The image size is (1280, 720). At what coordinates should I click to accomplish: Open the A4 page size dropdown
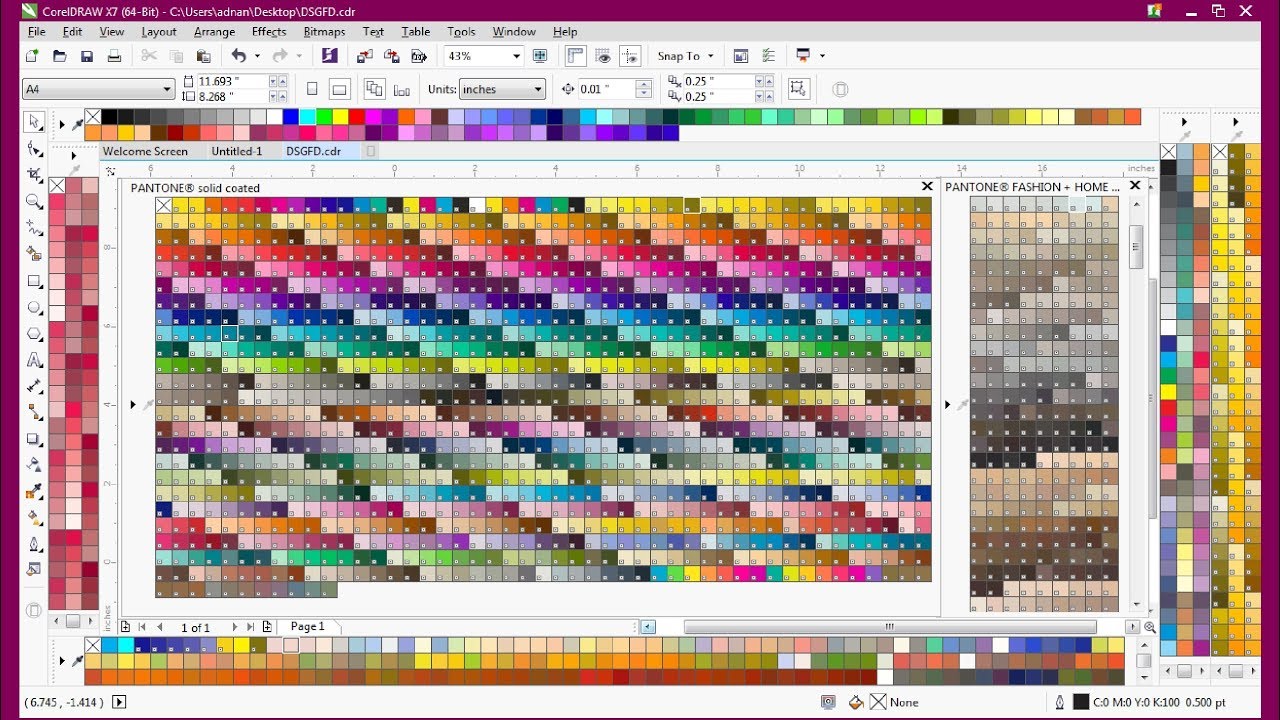click(166, 89)
